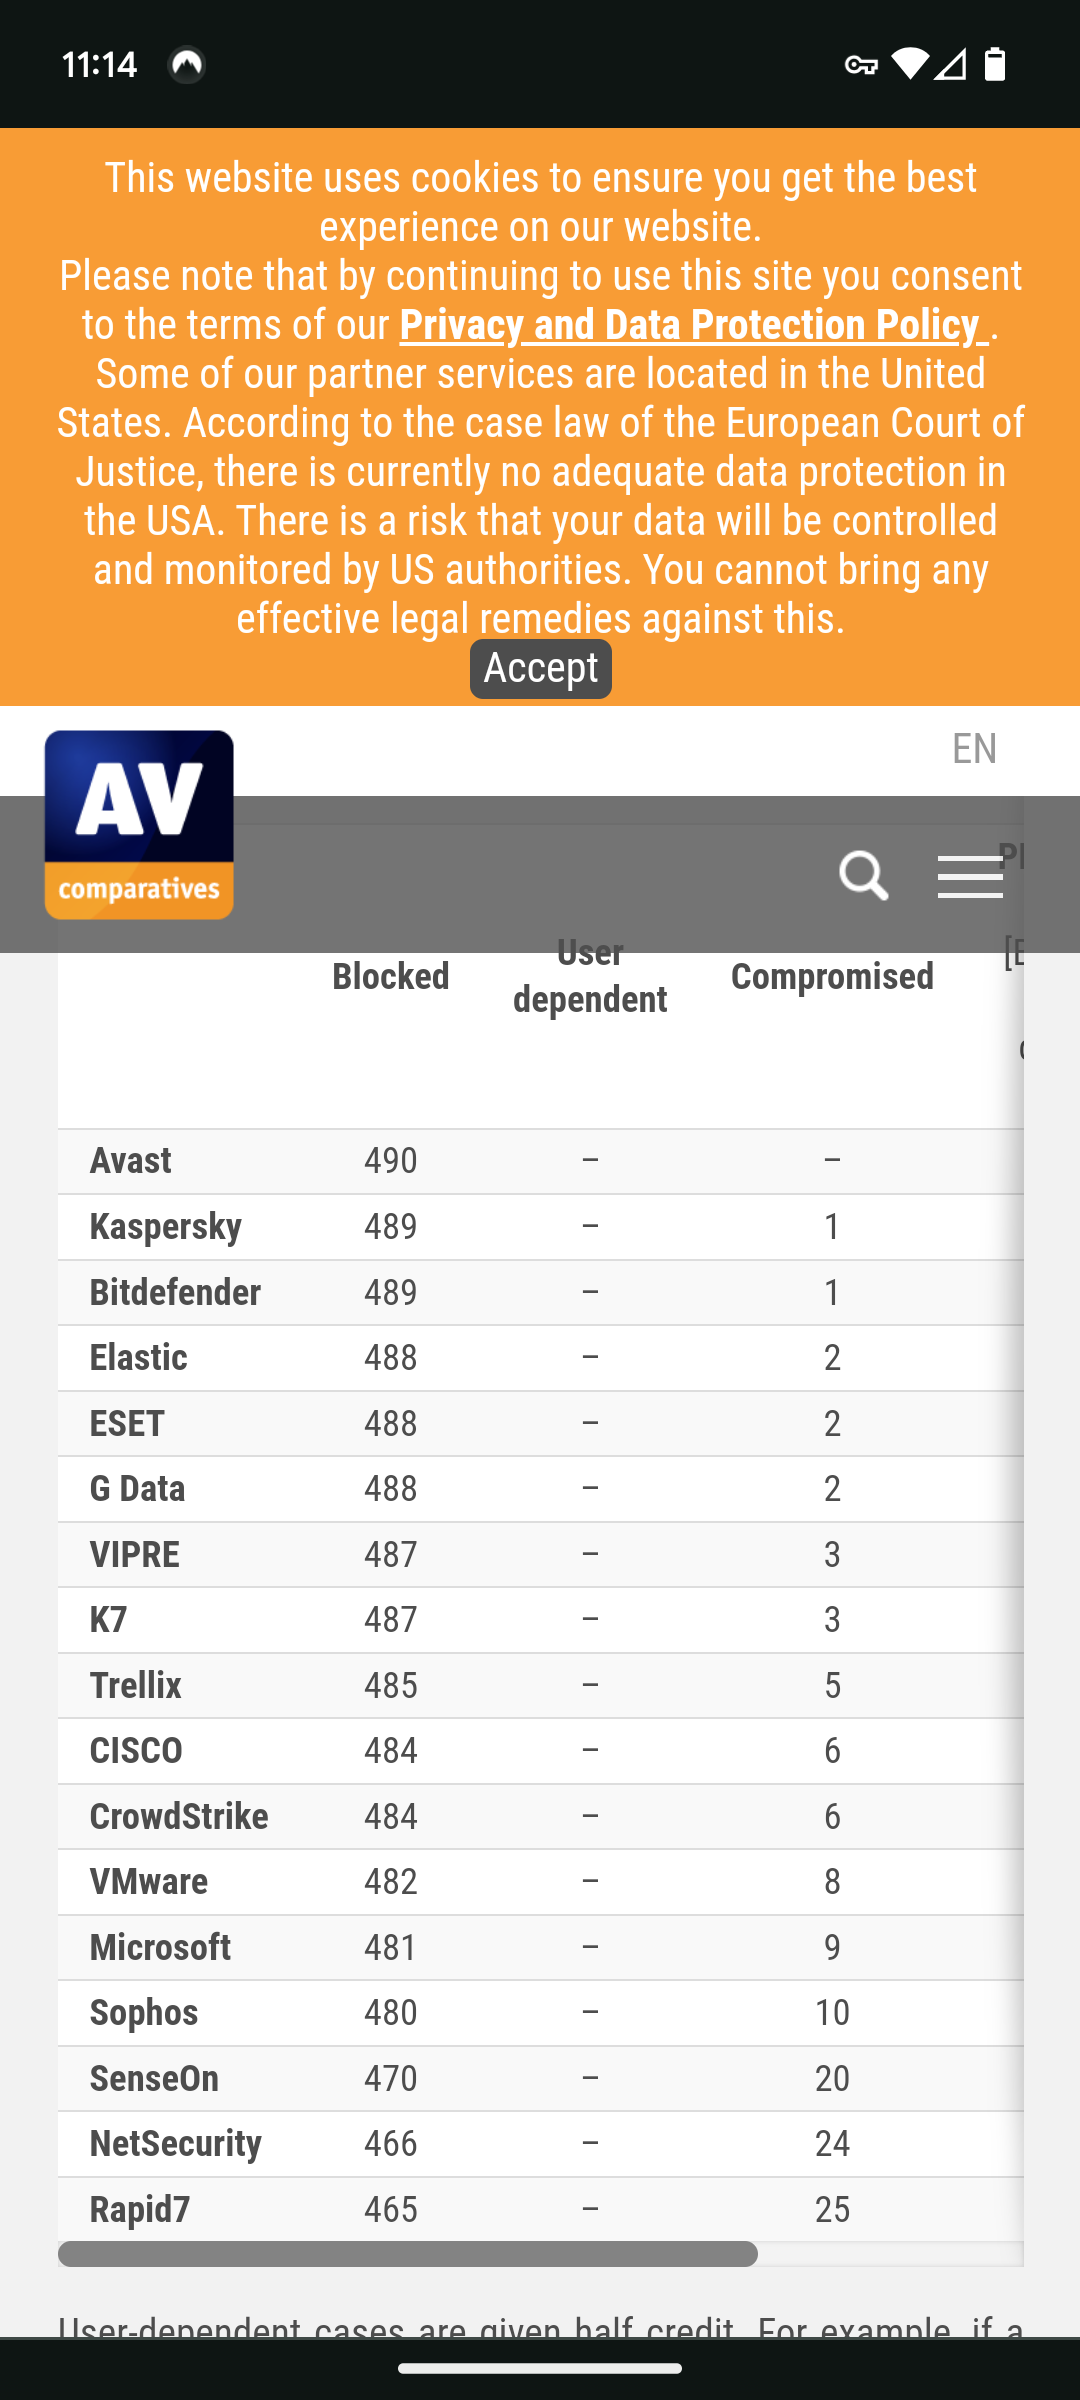The height and width of the screenshot is (2400, 1080).
Task: Open the EN language selector
Action: (x=974, y=748)
